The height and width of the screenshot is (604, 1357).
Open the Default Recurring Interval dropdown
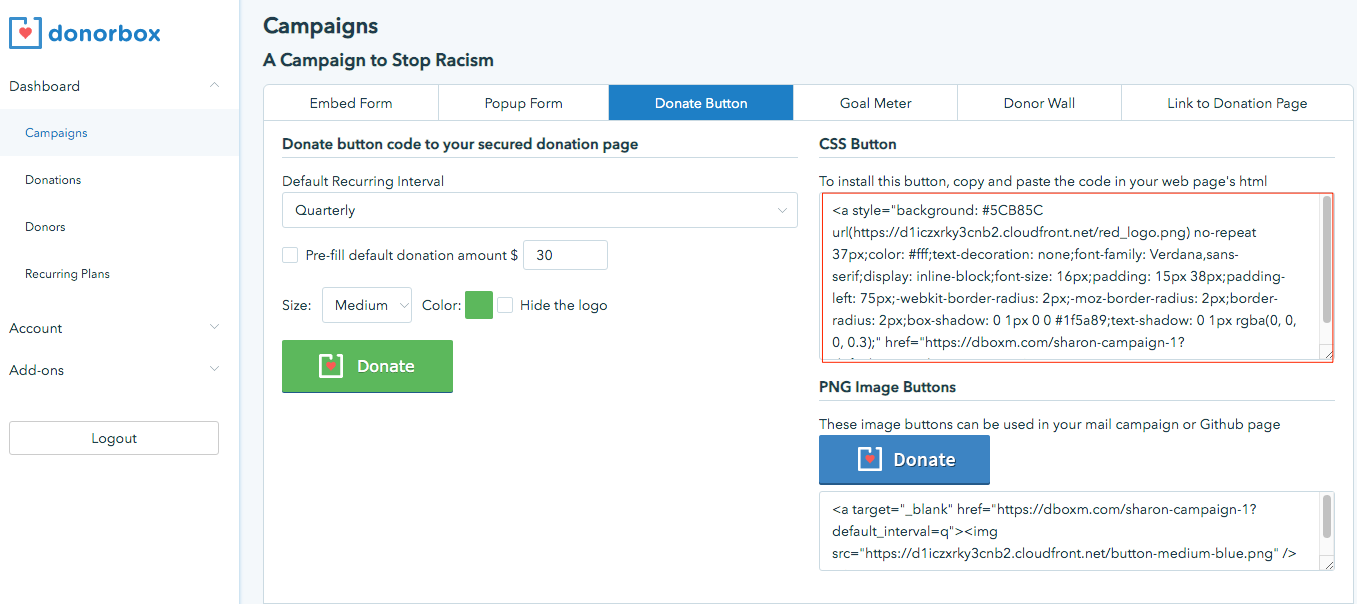coord(539,211)
